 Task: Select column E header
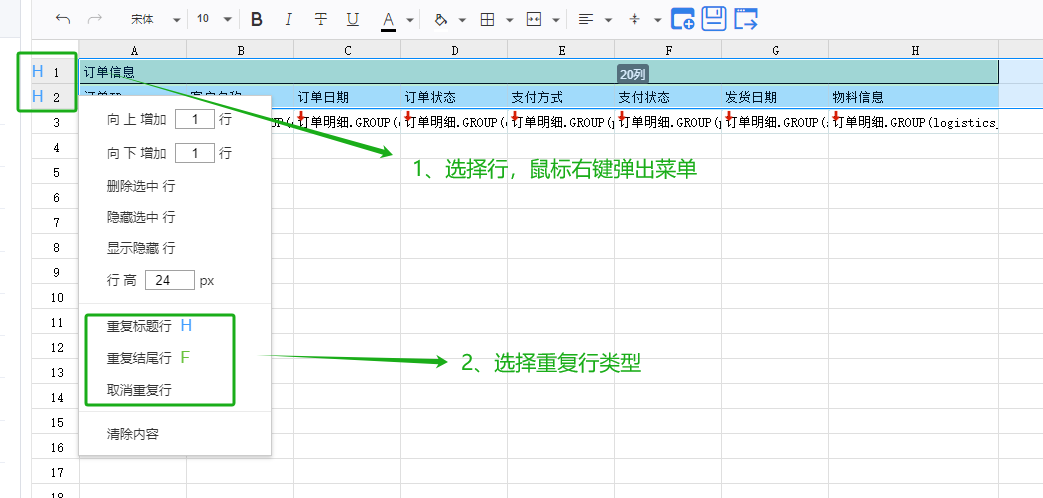pos(561,50)
